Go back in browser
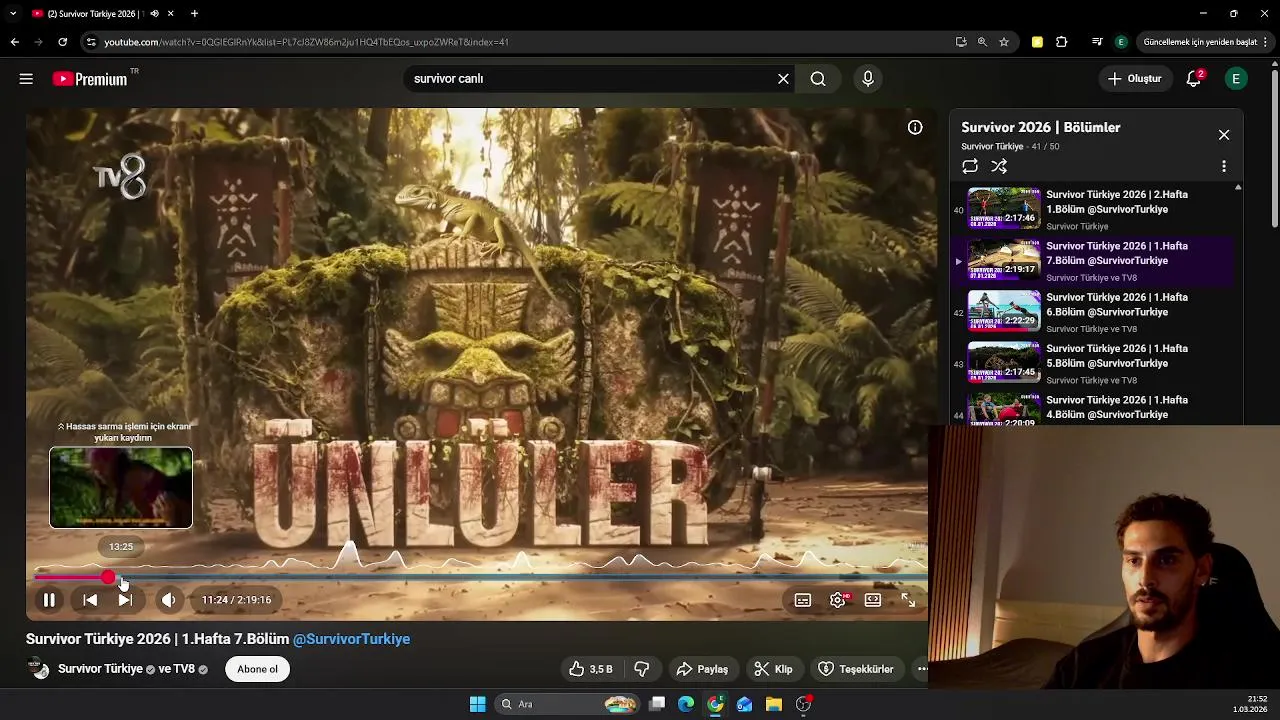Image resolution: width=1280 pixels, height=720 pixels. tap(14, 42)
